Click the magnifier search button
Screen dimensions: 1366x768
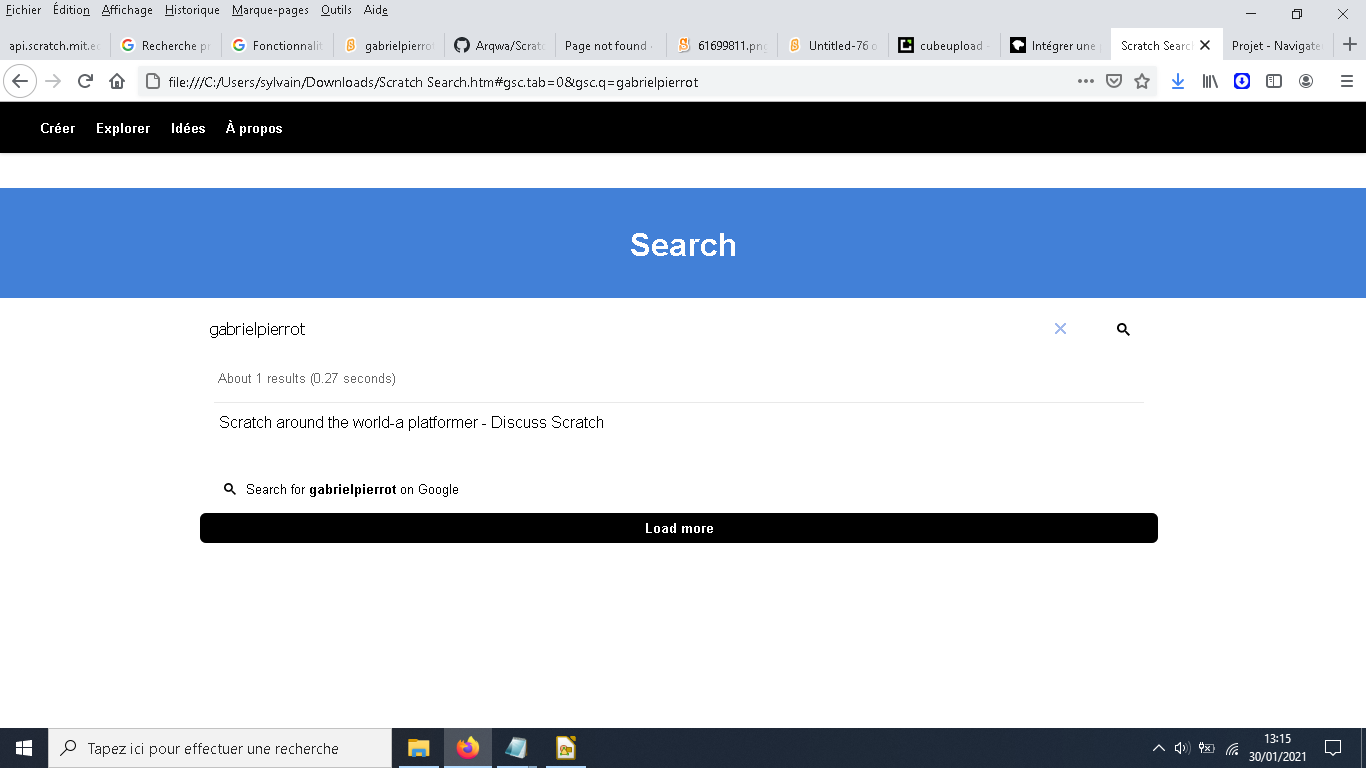click(x=1123, y=329)
